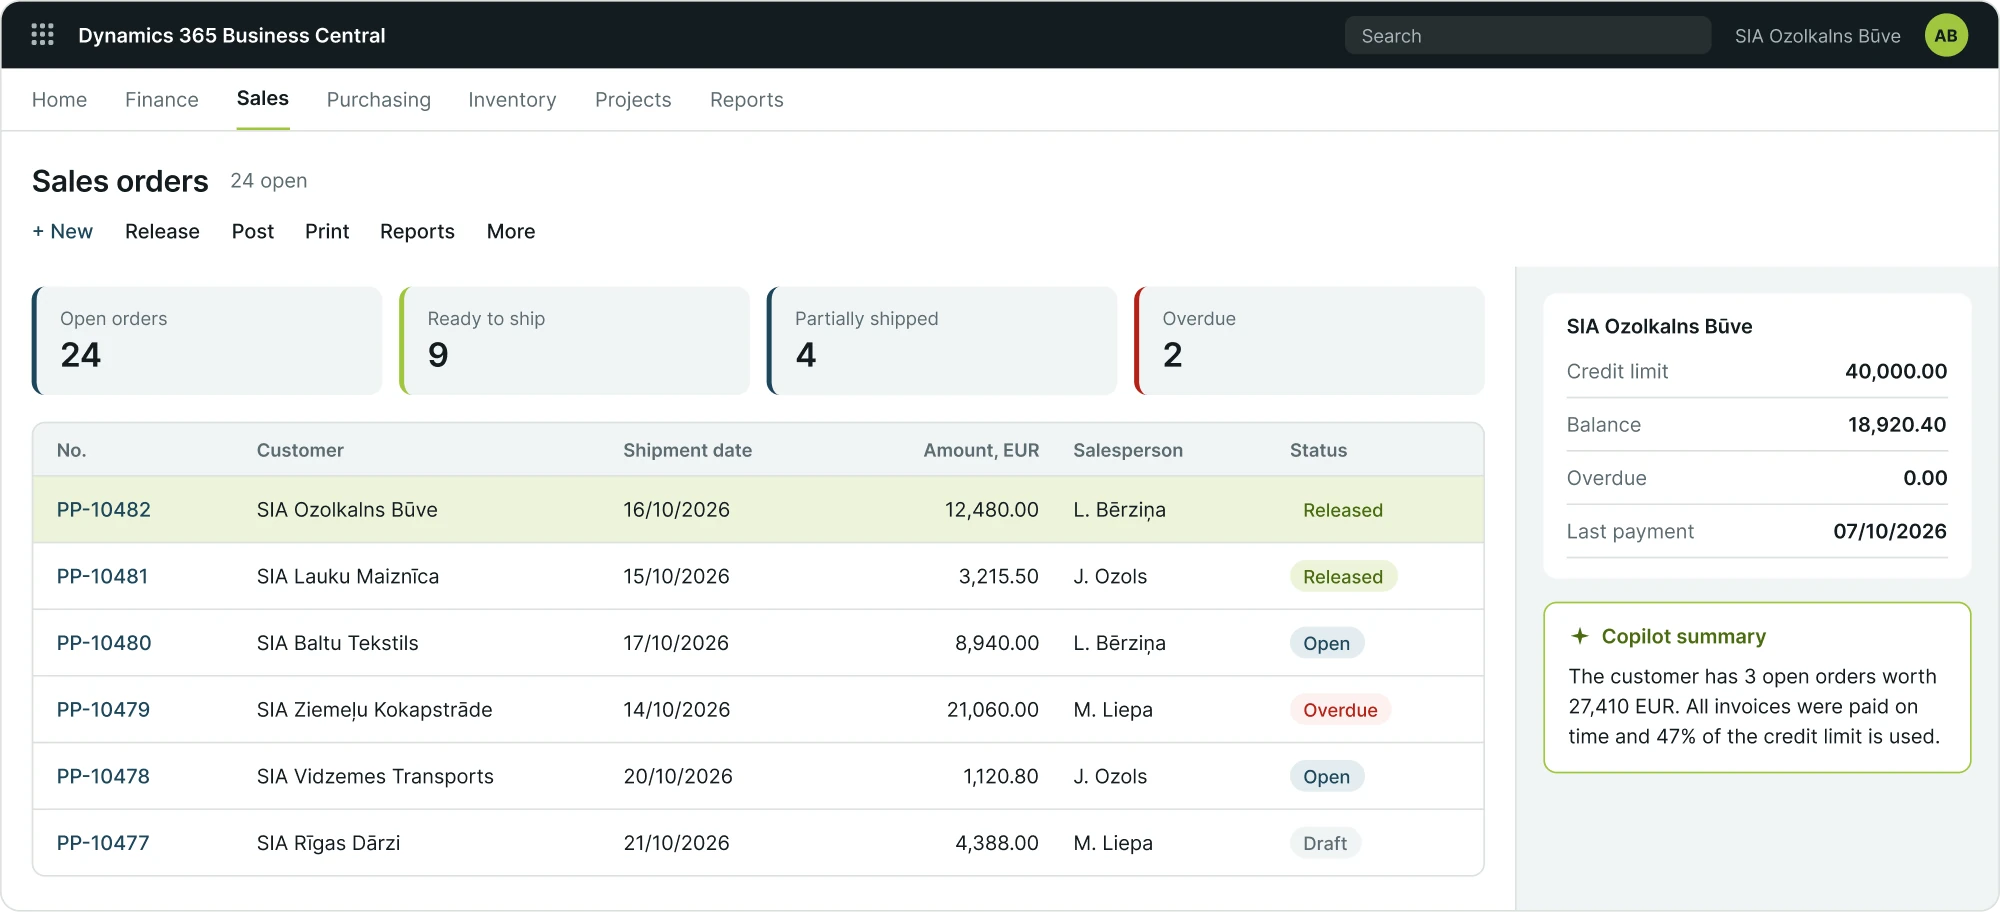Open order PP-10482
The width and height of the screenshot is (2000, 912).
(x=104, y=510)
